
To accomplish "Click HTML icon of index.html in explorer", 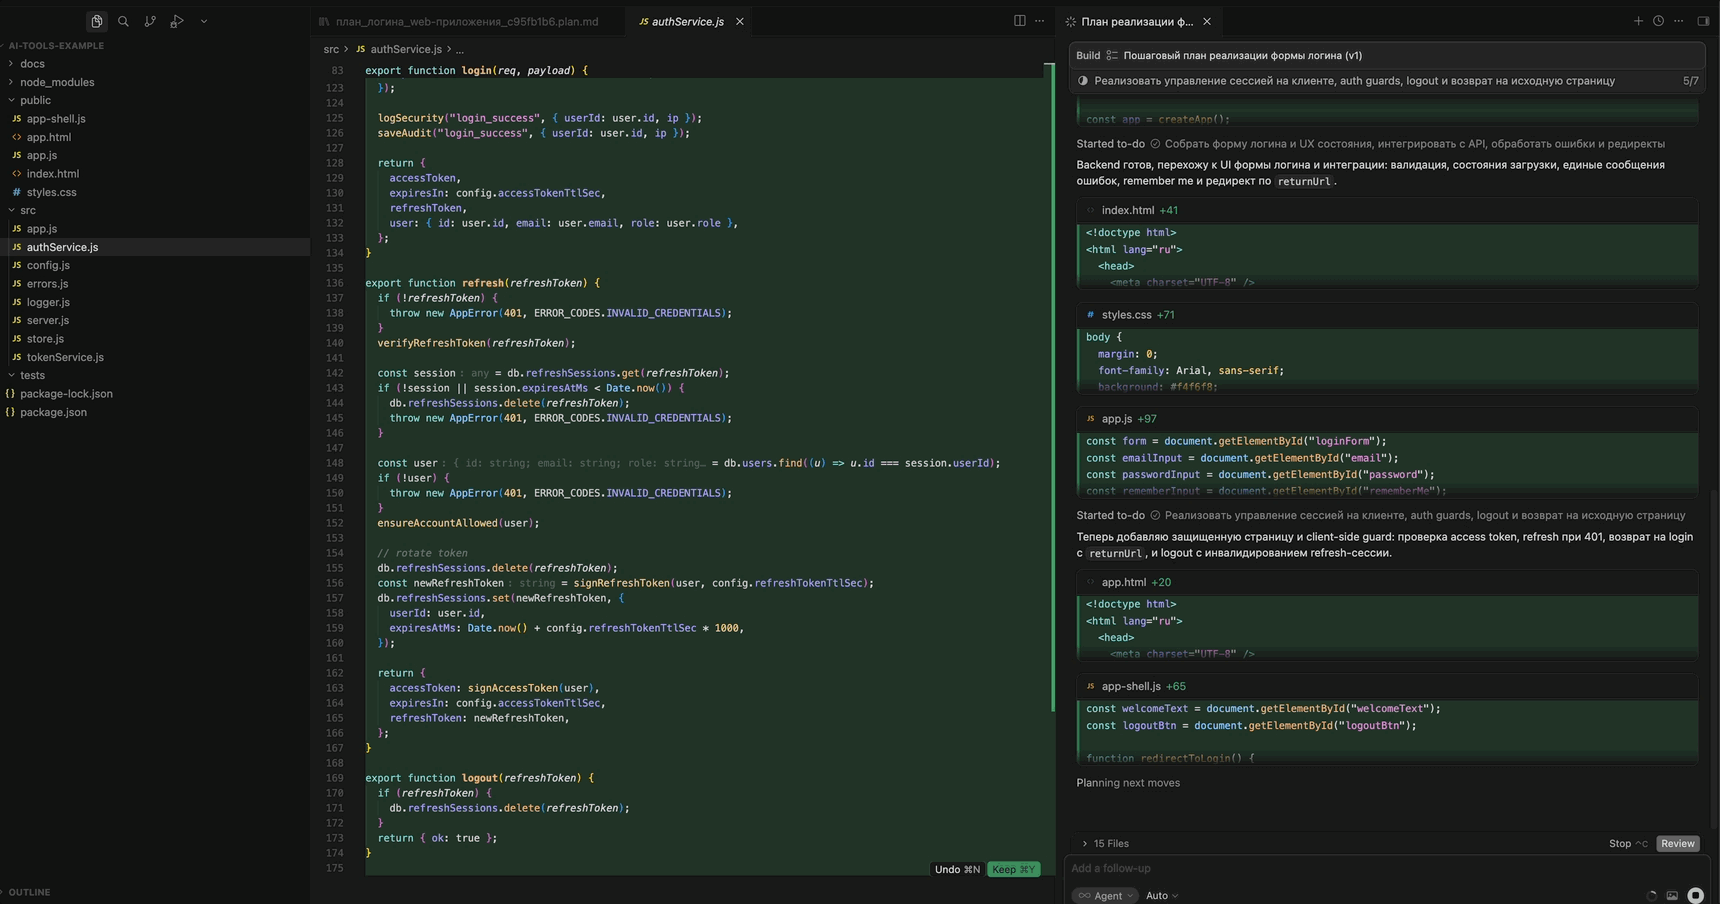I will [16, 174].
